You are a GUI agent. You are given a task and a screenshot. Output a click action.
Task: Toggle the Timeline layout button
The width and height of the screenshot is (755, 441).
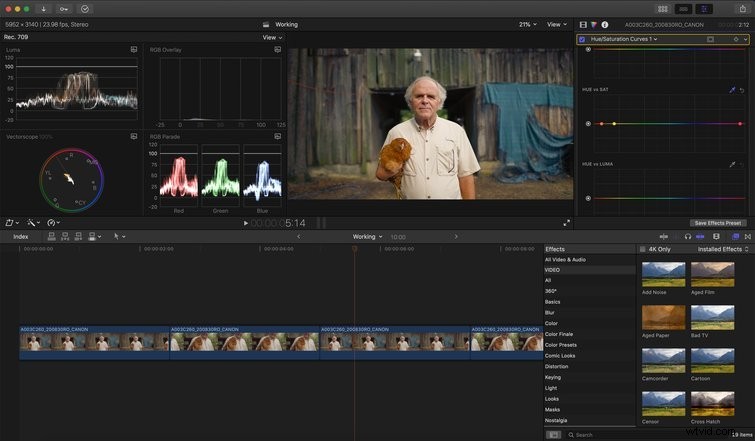683,9
